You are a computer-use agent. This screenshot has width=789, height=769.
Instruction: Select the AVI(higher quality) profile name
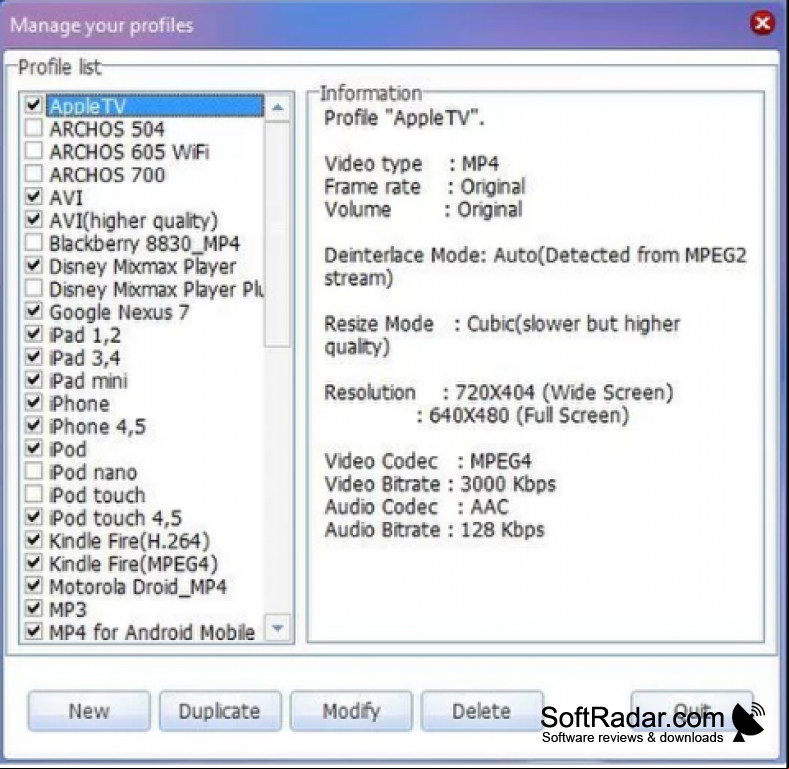click(x=133, y=221)
